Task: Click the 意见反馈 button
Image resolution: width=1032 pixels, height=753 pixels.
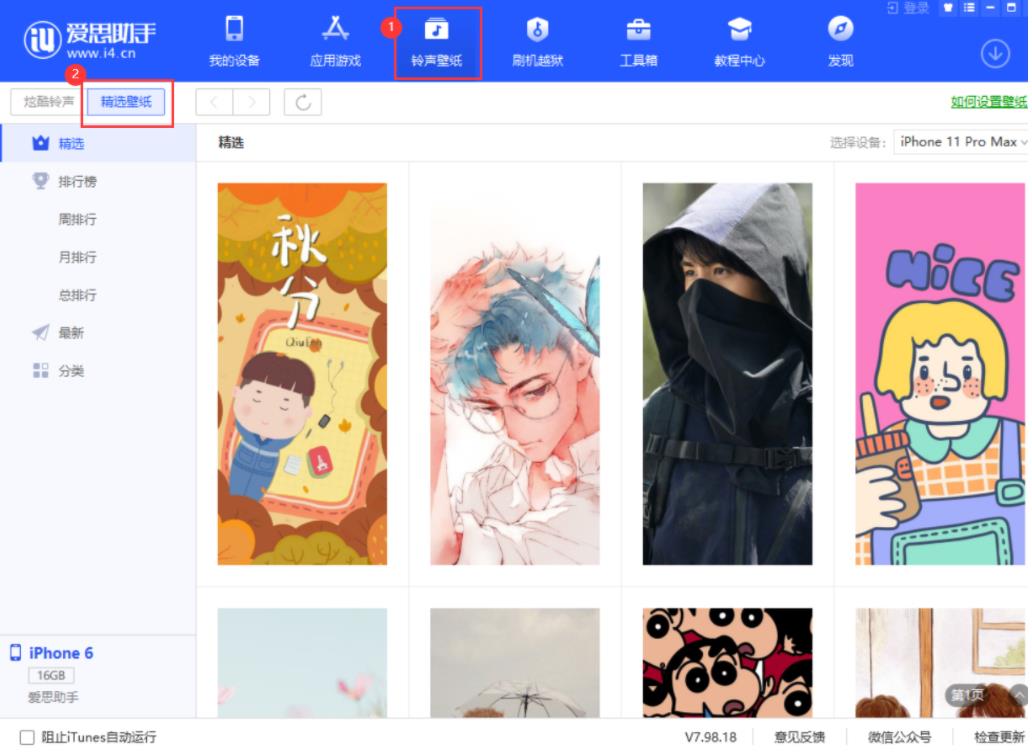Action: [799, 738]
